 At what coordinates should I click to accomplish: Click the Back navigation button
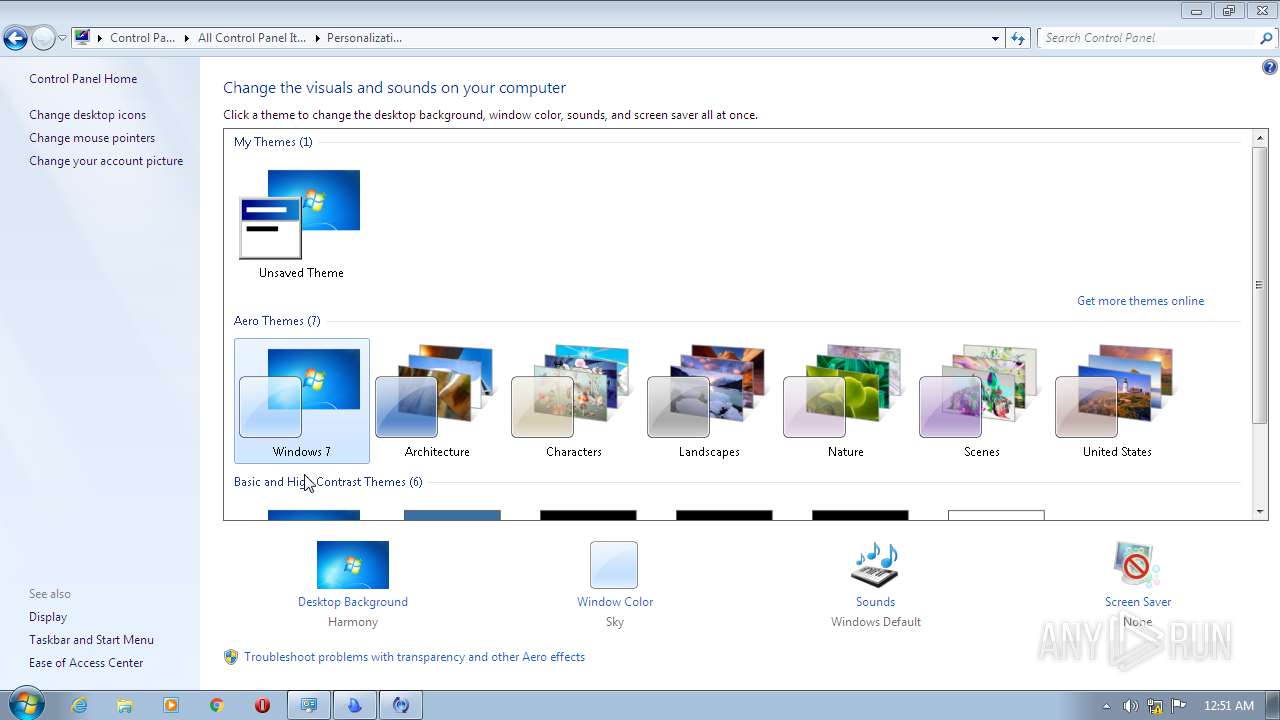(15, 38)
